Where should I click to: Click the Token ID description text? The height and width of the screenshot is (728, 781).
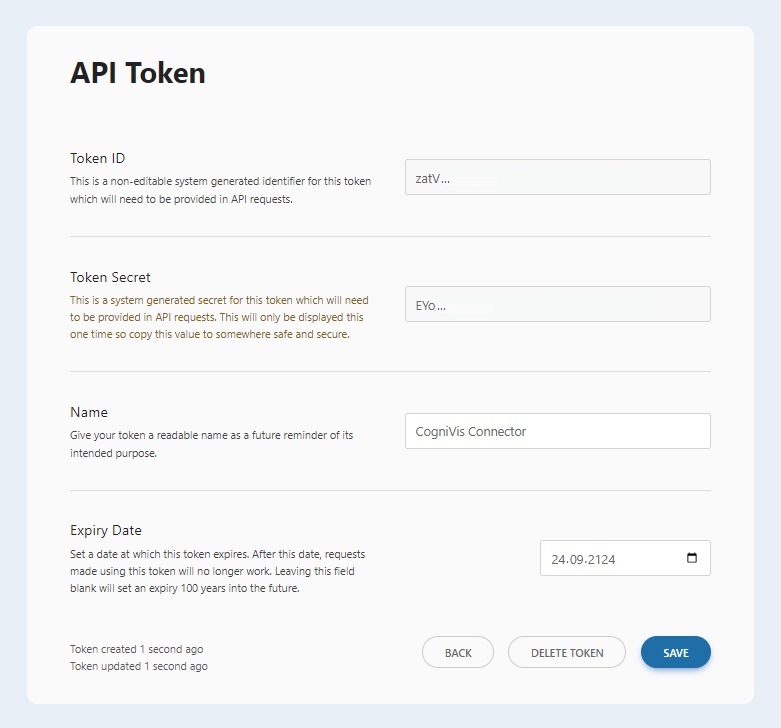(x=220, y=190)
